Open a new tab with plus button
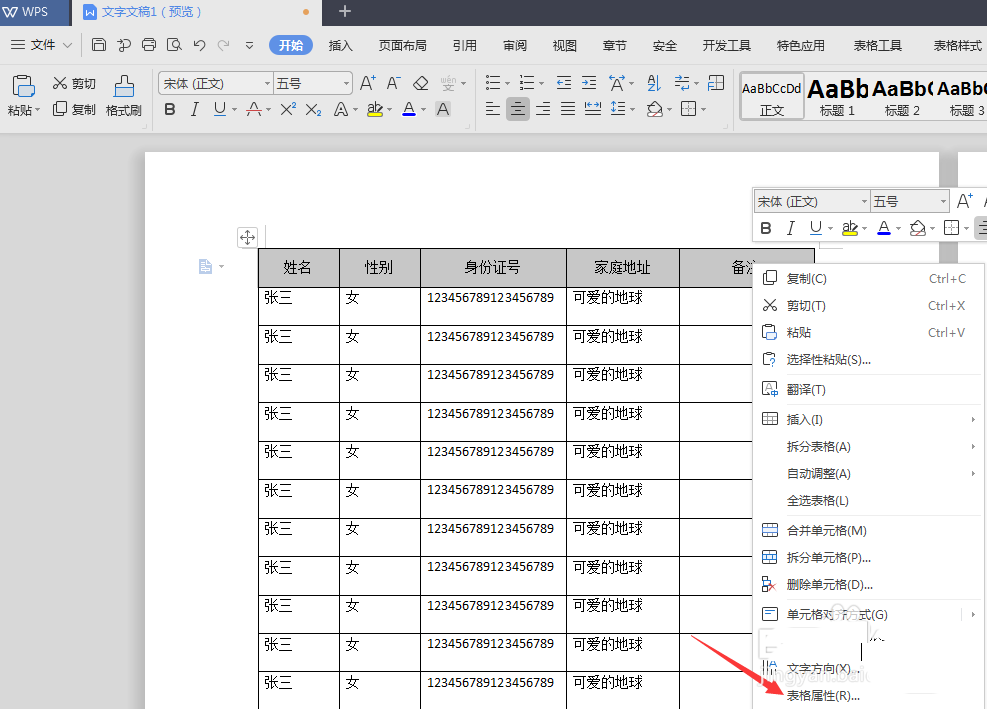The image size is (987, 709). (x=345, y=11)
